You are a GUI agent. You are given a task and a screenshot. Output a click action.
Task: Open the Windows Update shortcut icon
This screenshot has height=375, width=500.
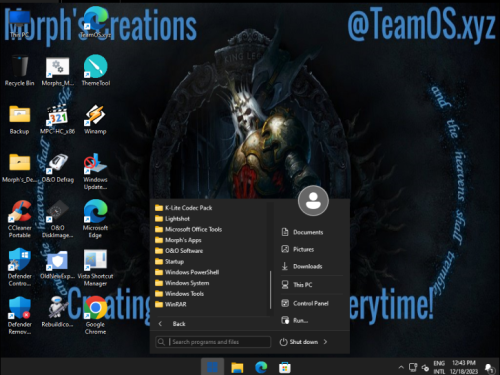tap(95, 171)
